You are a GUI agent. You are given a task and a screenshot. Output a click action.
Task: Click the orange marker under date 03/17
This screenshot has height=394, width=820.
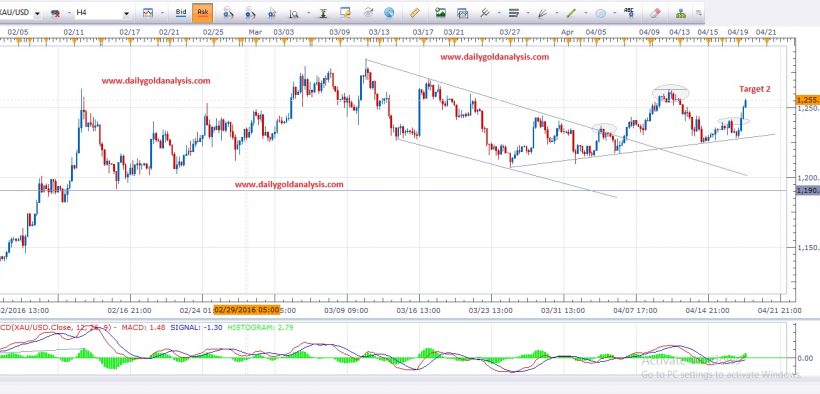click(424, 40)
